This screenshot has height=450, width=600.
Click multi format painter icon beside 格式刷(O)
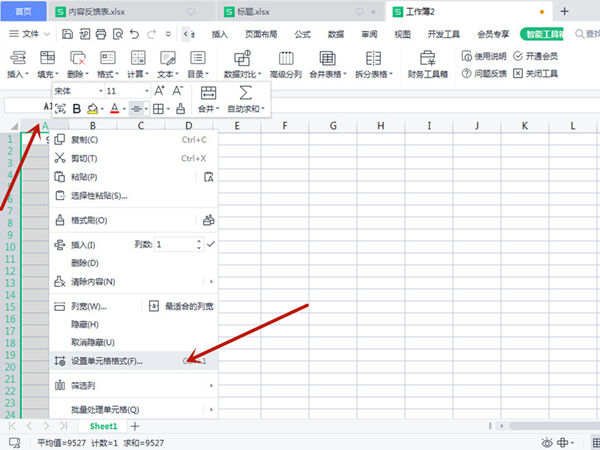pyautogui.click(x=209, y=220)
